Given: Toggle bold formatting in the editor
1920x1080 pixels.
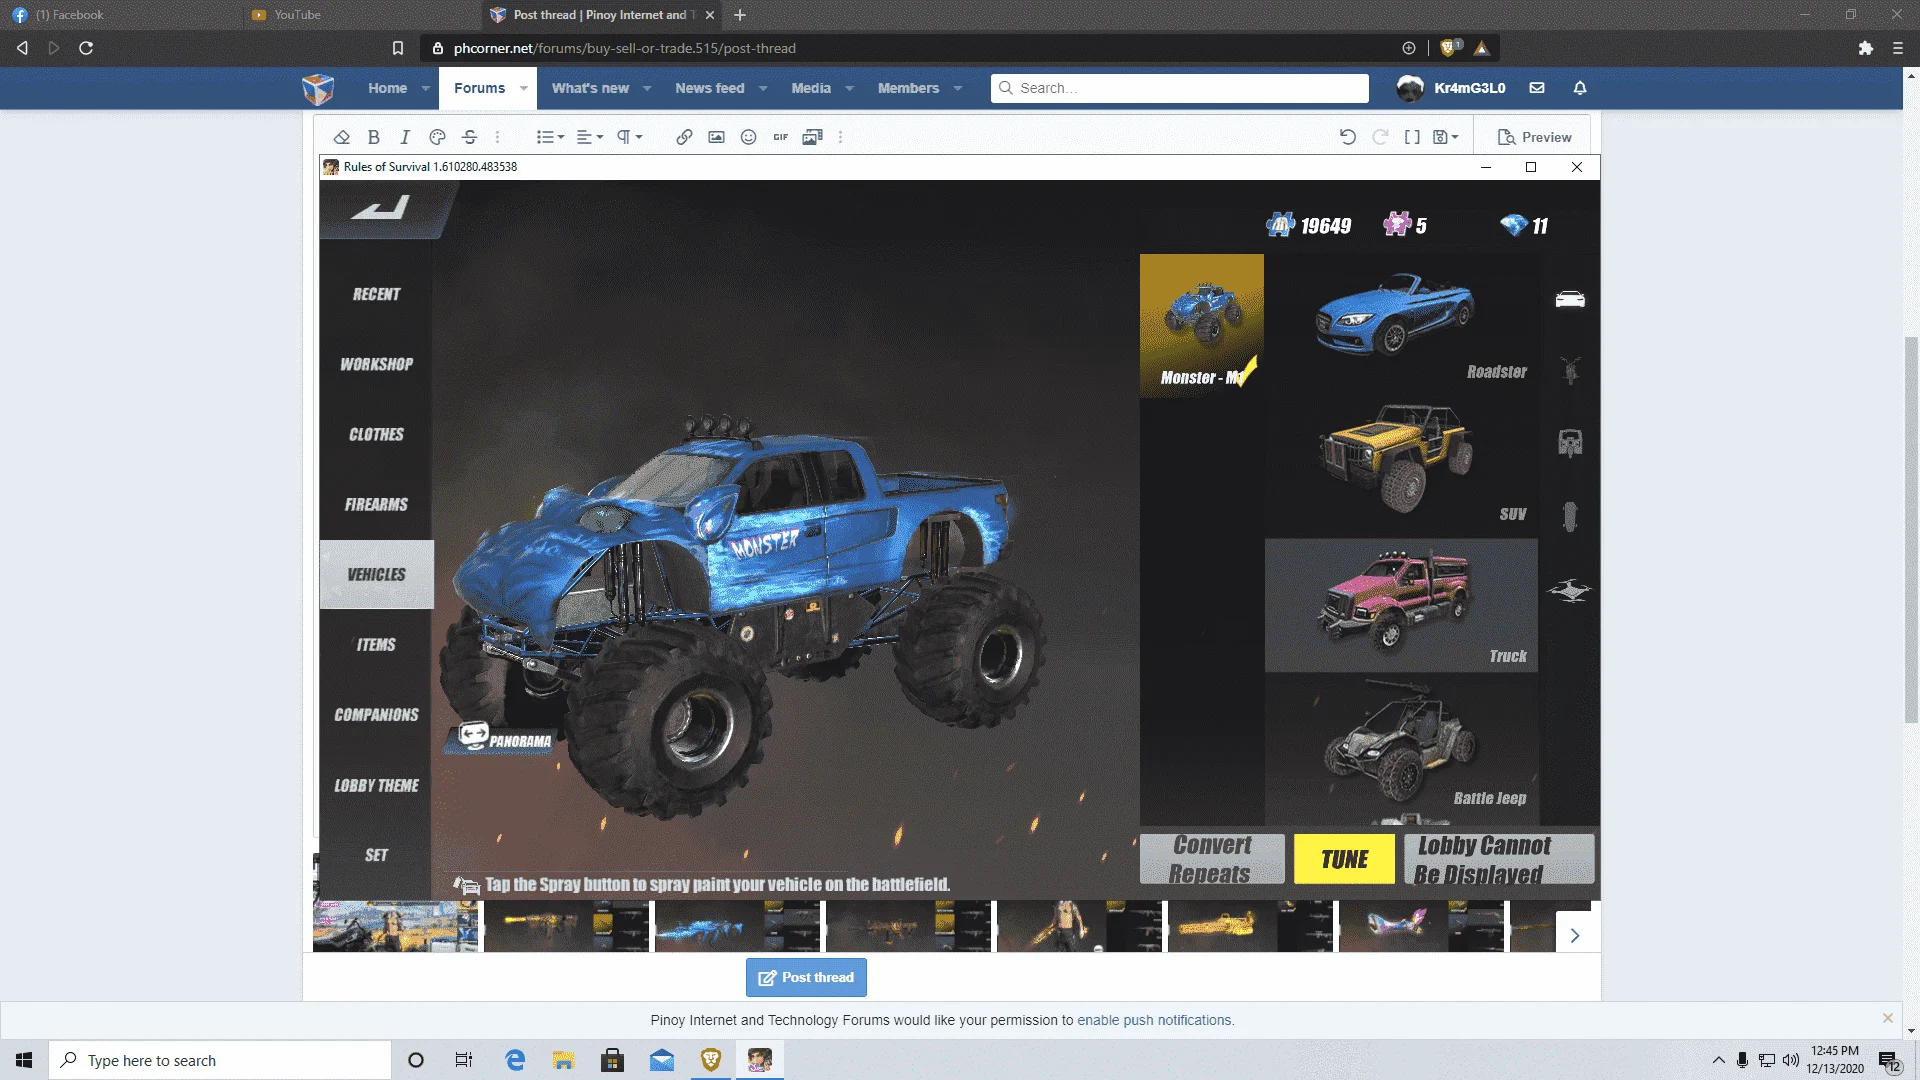Looking at the screenshot, I should [373, 137].
